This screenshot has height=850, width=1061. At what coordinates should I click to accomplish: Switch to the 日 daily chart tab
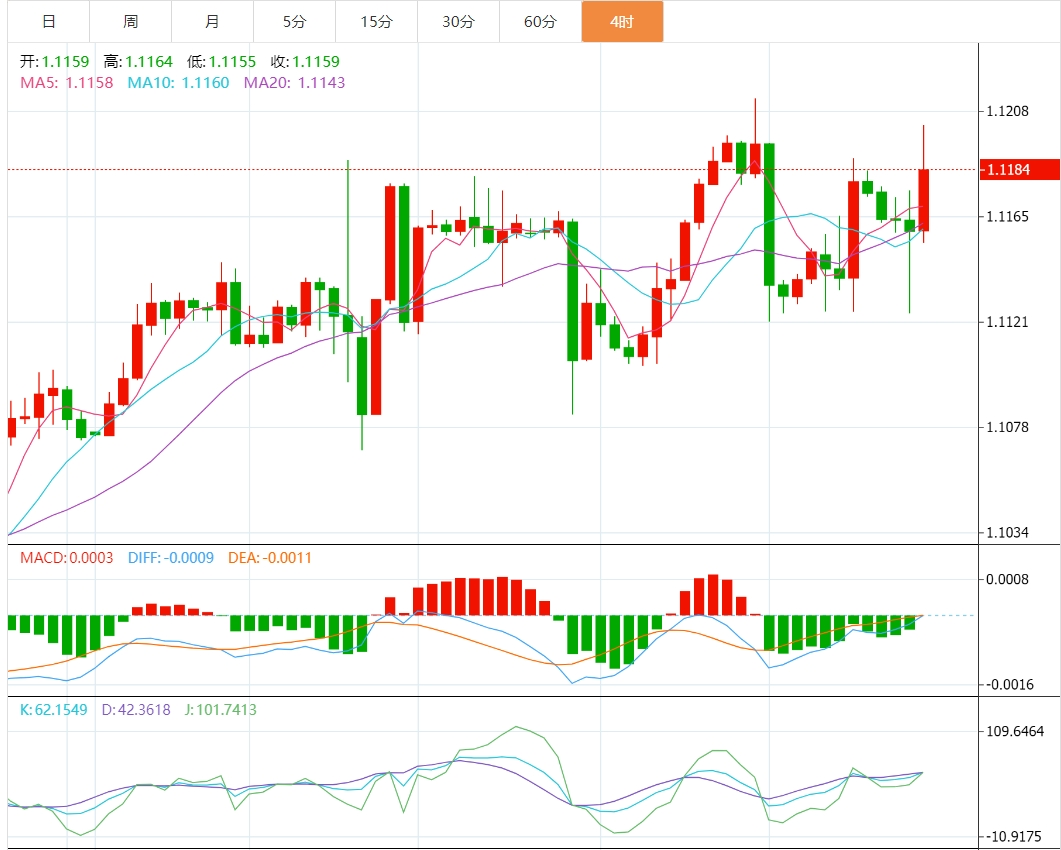point(48,22)
